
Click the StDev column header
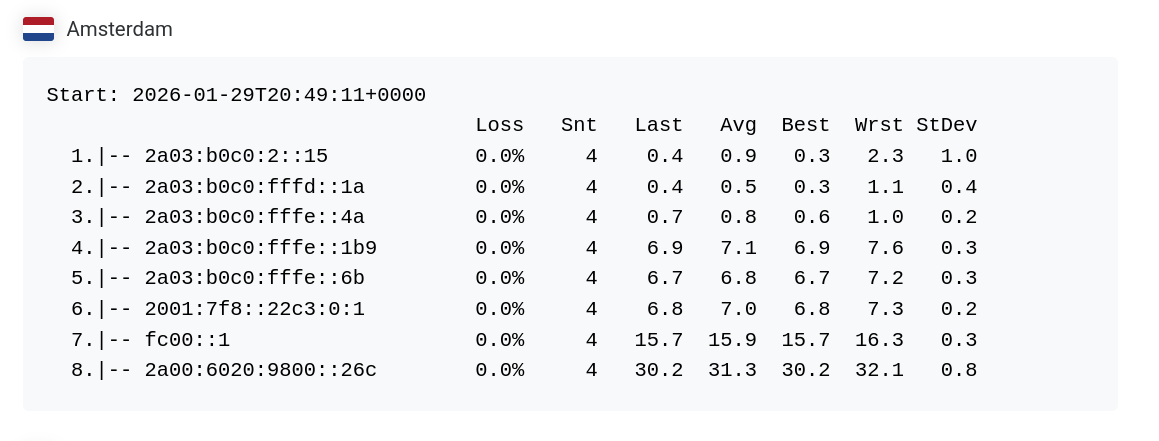tap(947, 125)
